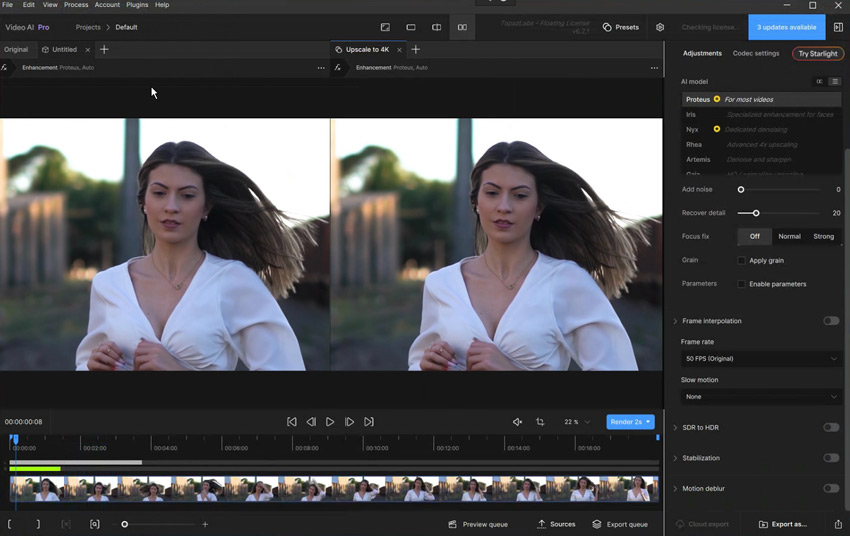Expand the Frame interpolation section
The width and height of the screenshot is (850, 536).
point(675,321)
